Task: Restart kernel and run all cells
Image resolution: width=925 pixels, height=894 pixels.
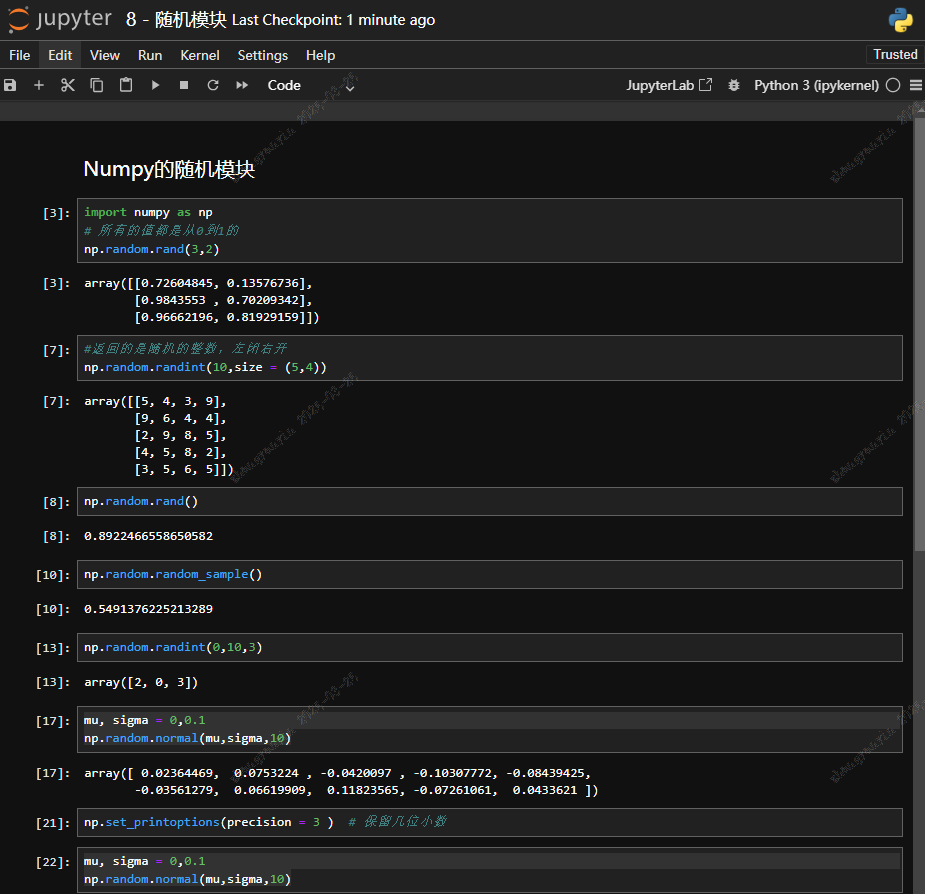Action: pyautogui.click(x=242, y=86)
